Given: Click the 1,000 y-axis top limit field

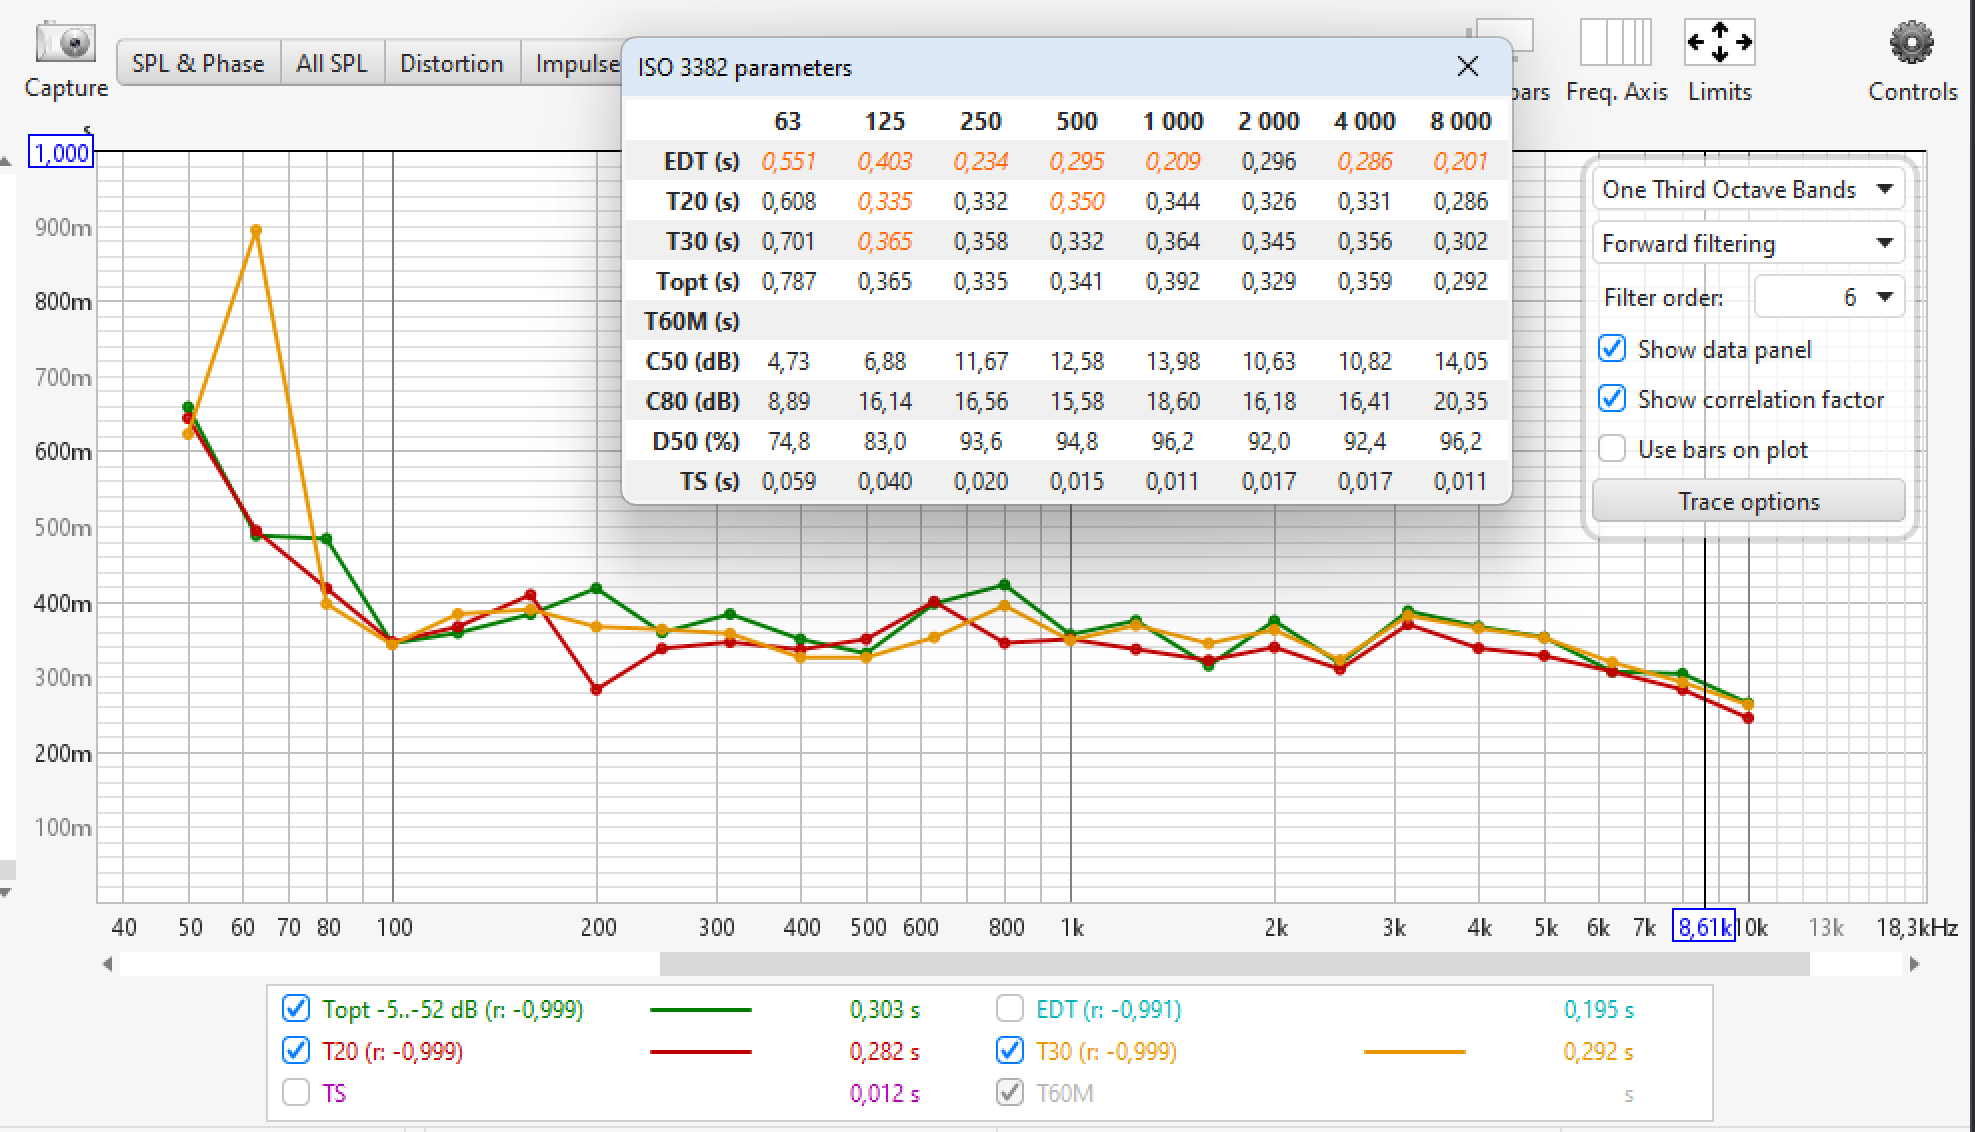Looking at the screenshot, I should [61, 153].
